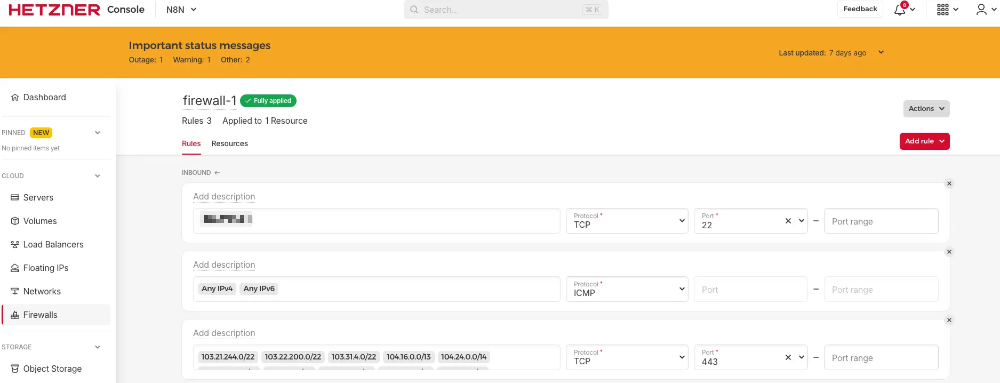Clear the port 22 value
Viewport: 1000px width, 383px height.
click(788, 220)
